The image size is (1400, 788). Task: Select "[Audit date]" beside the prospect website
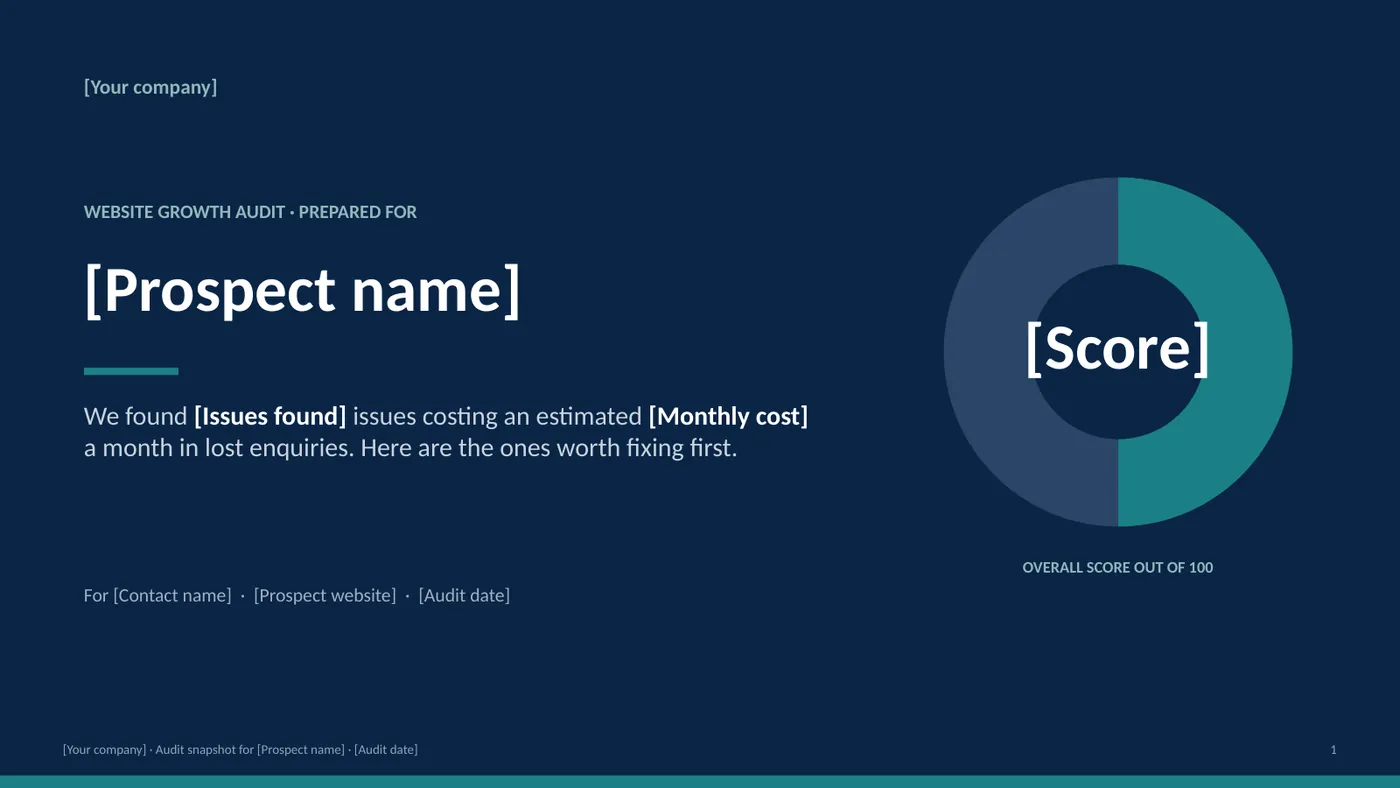[x=464, y=596]
